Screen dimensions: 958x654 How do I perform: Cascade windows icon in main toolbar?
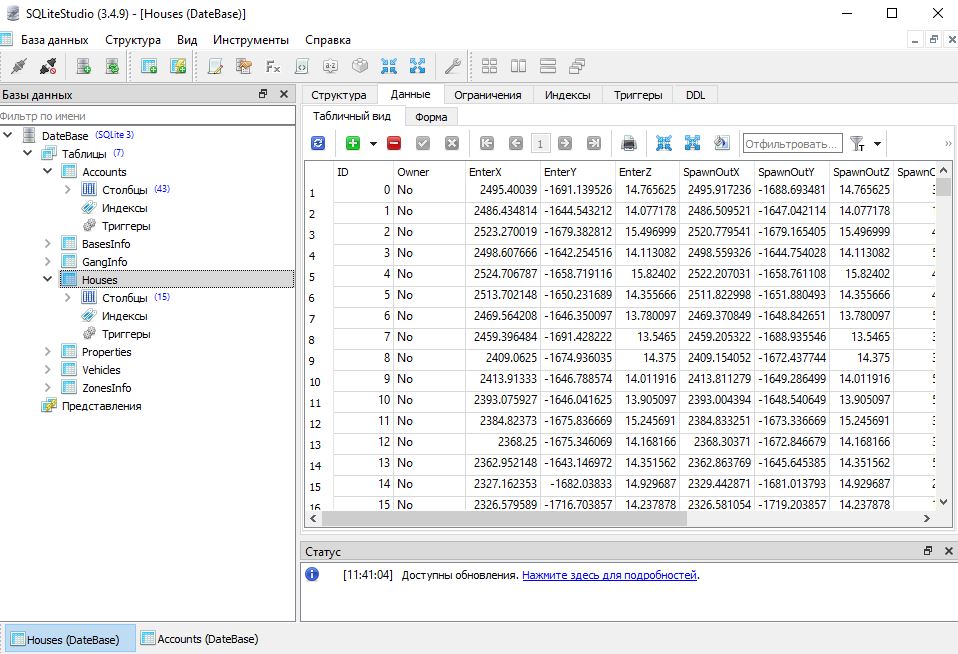(x=577, y=66)
